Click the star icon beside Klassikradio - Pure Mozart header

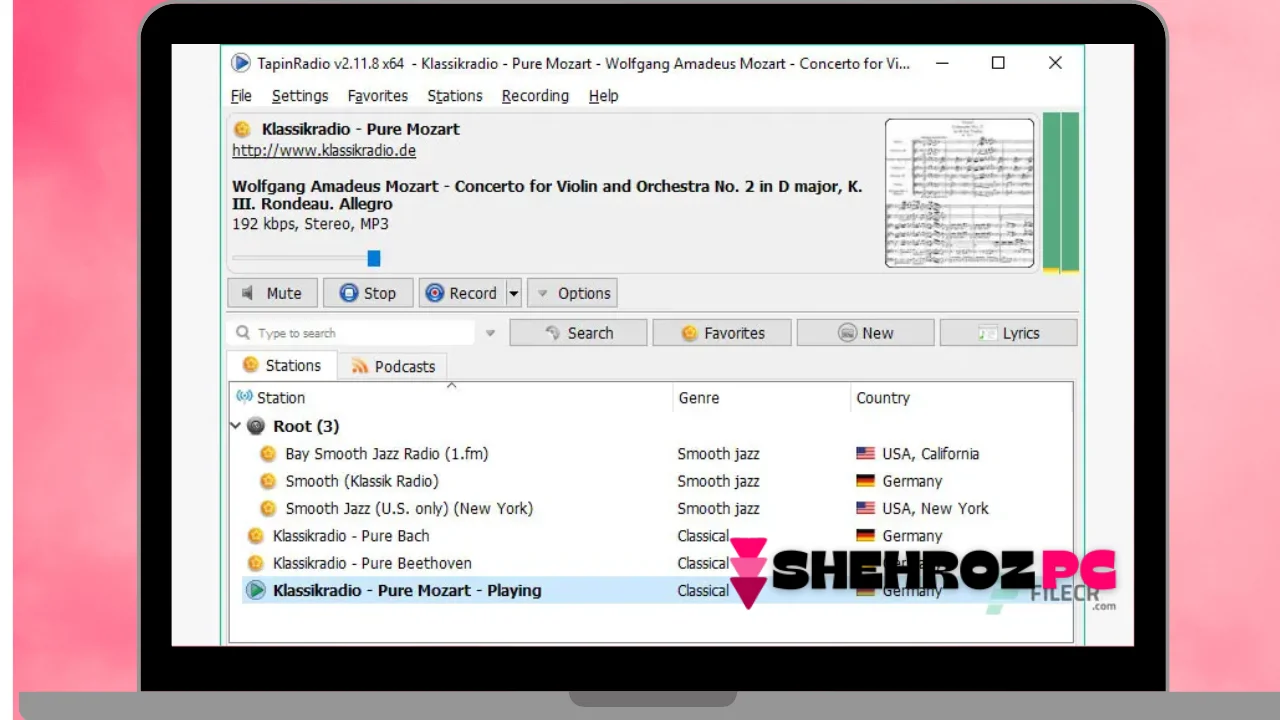tap(241, 129)
